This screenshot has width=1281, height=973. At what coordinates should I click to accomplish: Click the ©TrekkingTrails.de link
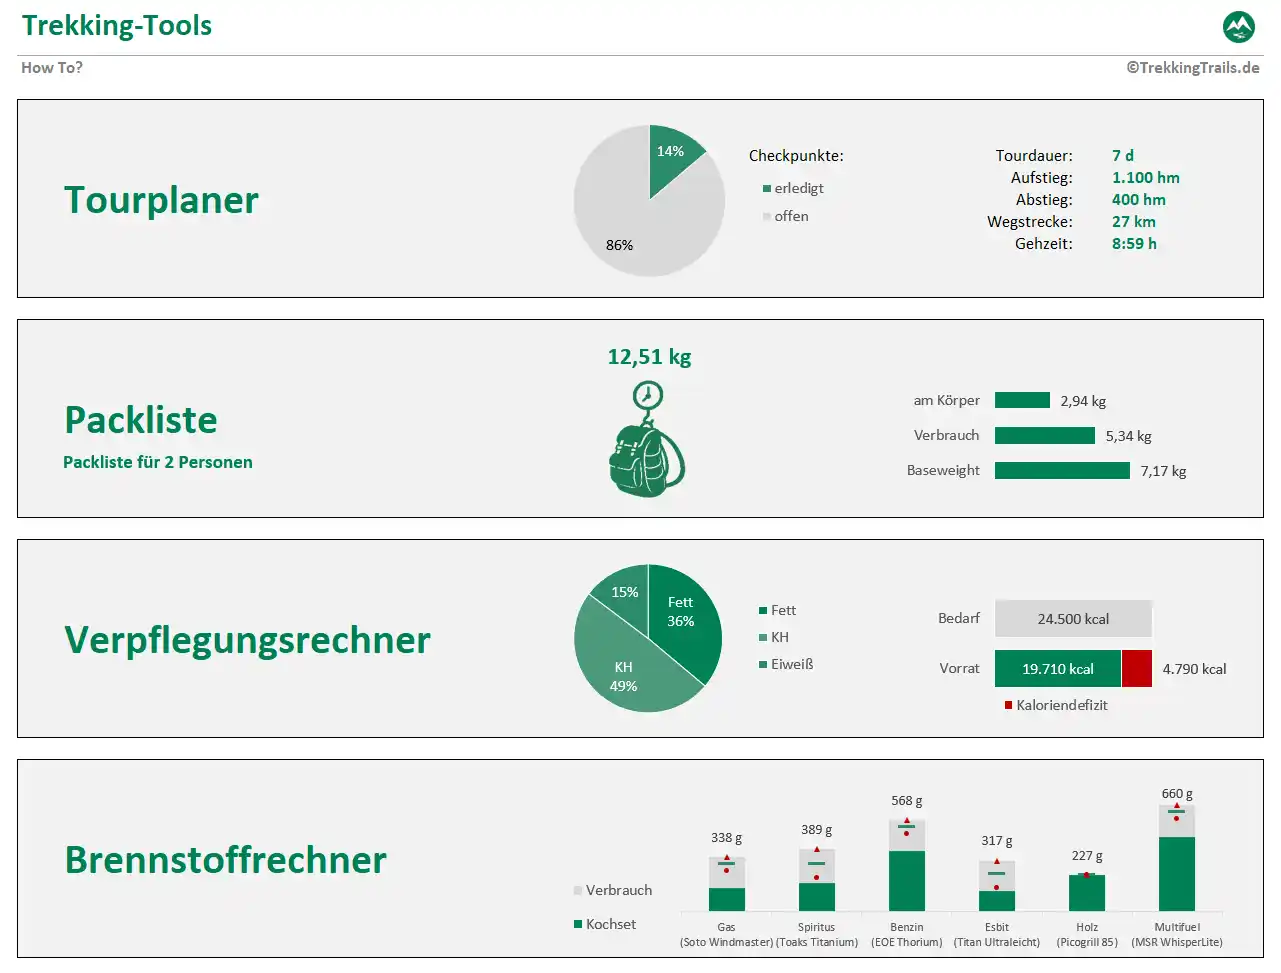coord(1192,67)
